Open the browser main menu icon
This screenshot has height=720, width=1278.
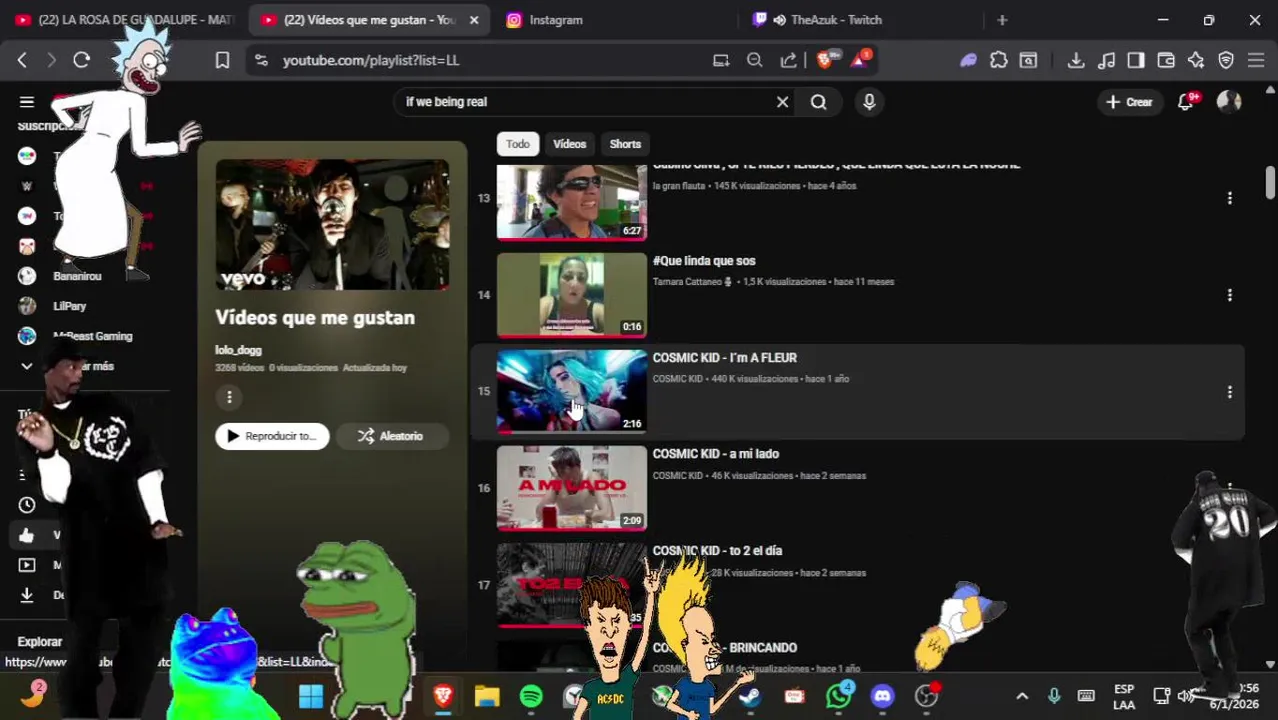[x=1256, y=60]
